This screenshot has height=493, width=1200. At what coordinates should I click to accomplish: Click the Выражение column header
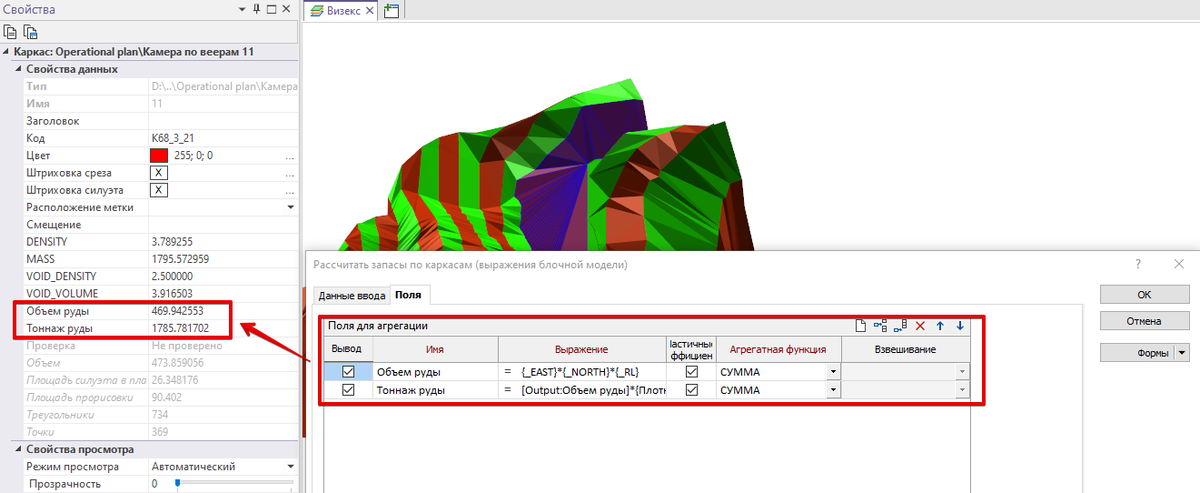[582, 349]
